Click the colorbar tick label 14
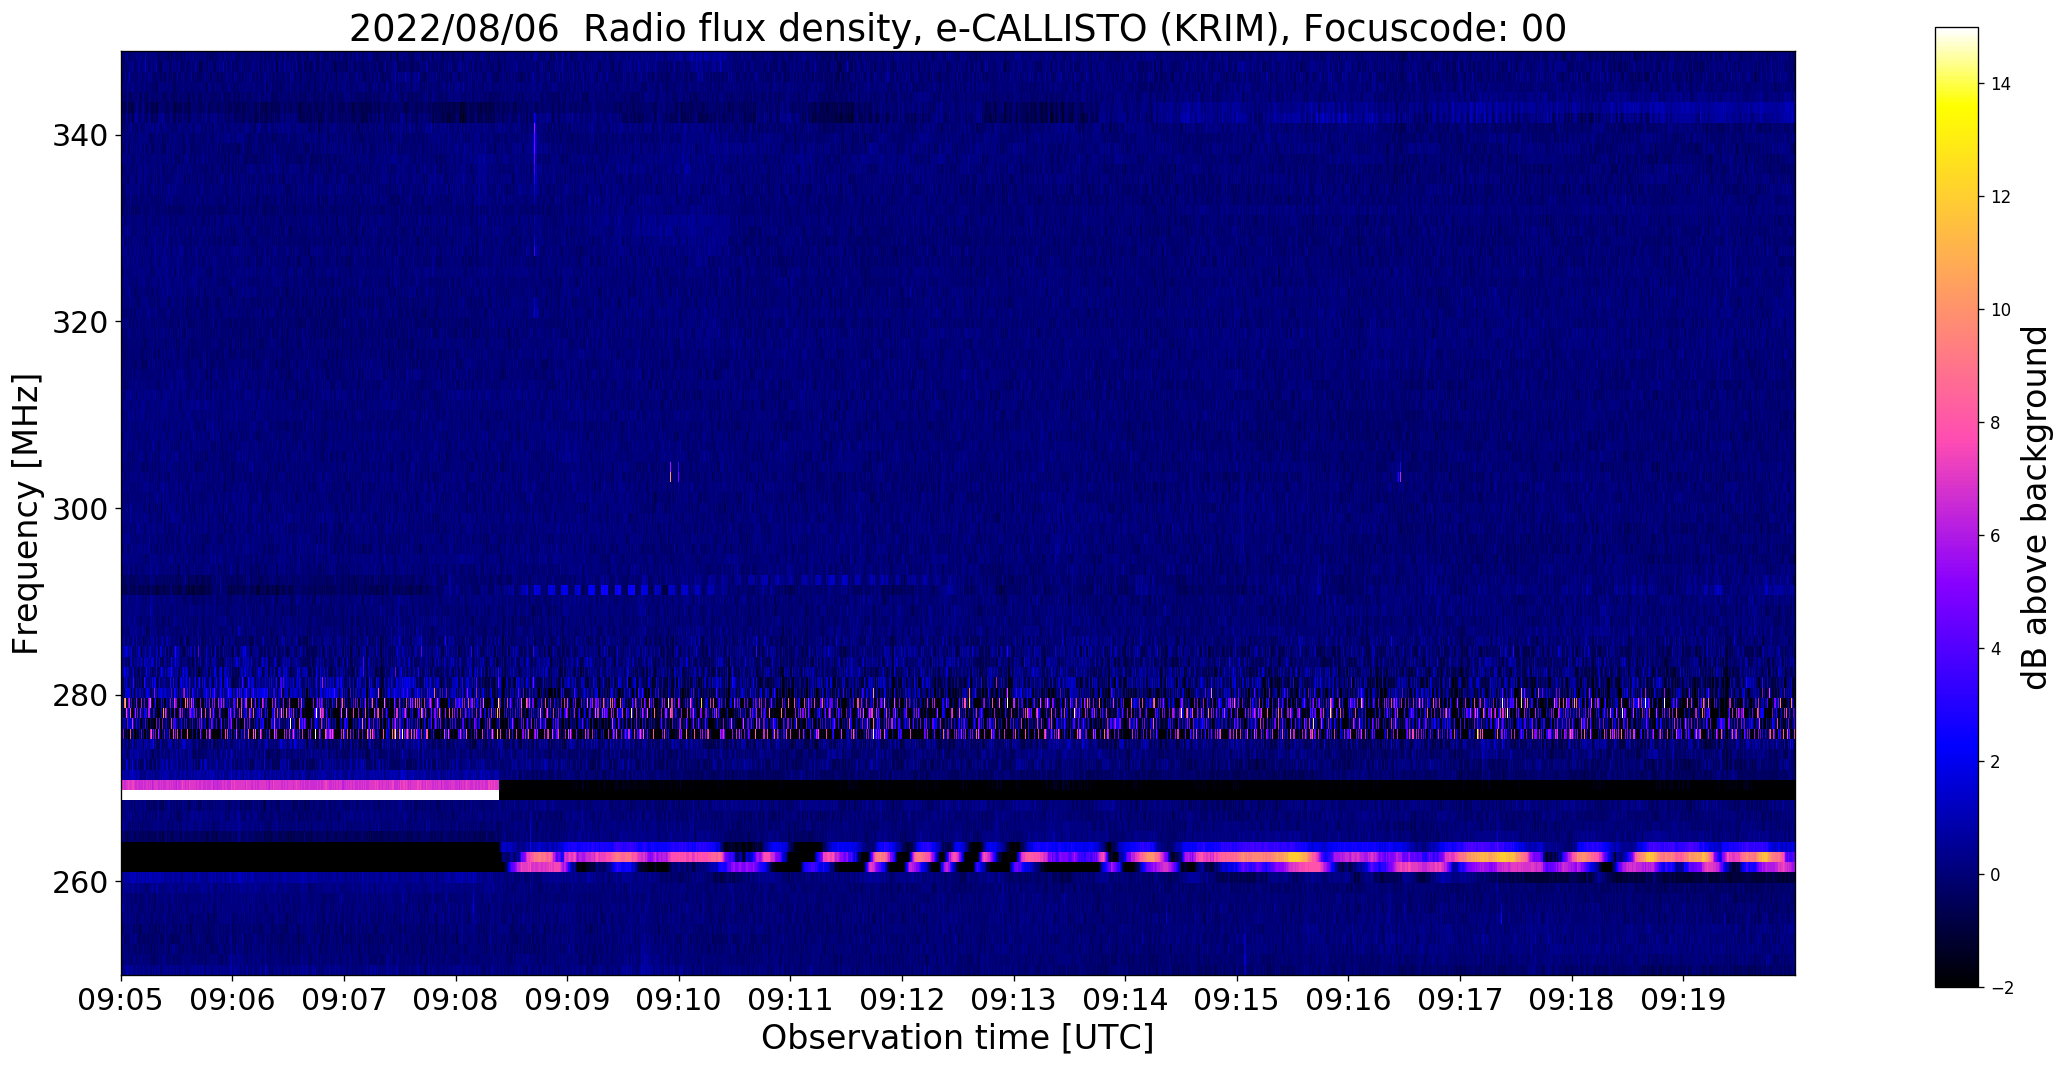This screenshot has width=2066, height=1067. pos(2001,84)
